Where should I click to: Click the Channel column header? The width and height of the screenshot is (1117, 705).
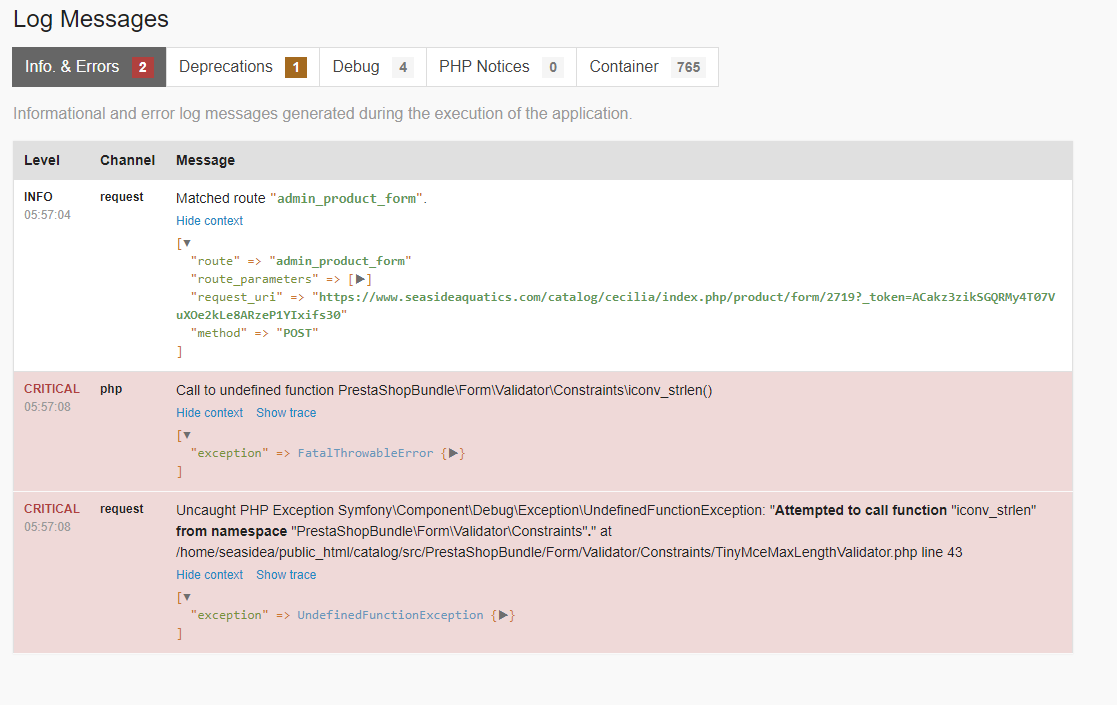coord(128,160)
